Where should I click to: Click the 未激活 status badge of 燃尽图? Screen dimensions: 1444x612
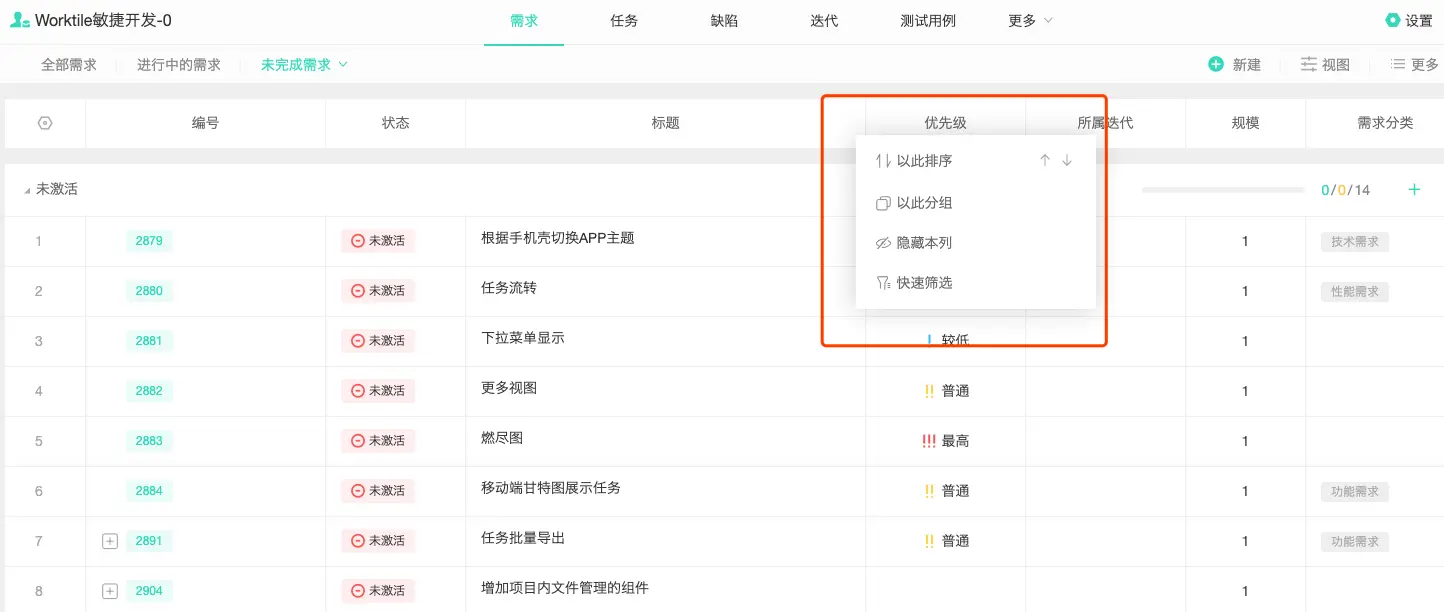coord(378,441)
